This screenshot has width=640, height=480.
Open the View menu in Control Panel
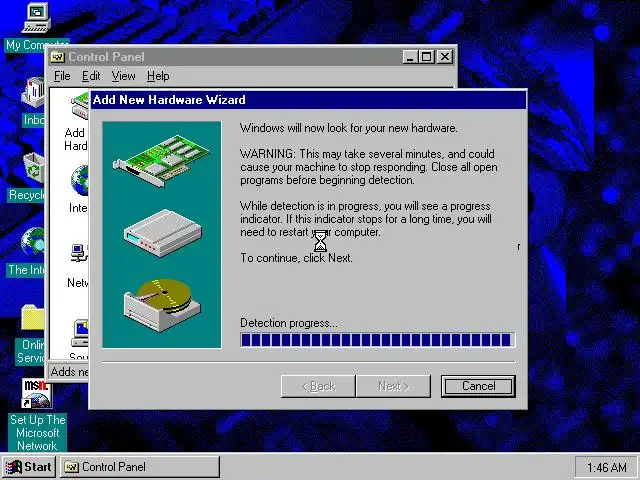(123, 76)
